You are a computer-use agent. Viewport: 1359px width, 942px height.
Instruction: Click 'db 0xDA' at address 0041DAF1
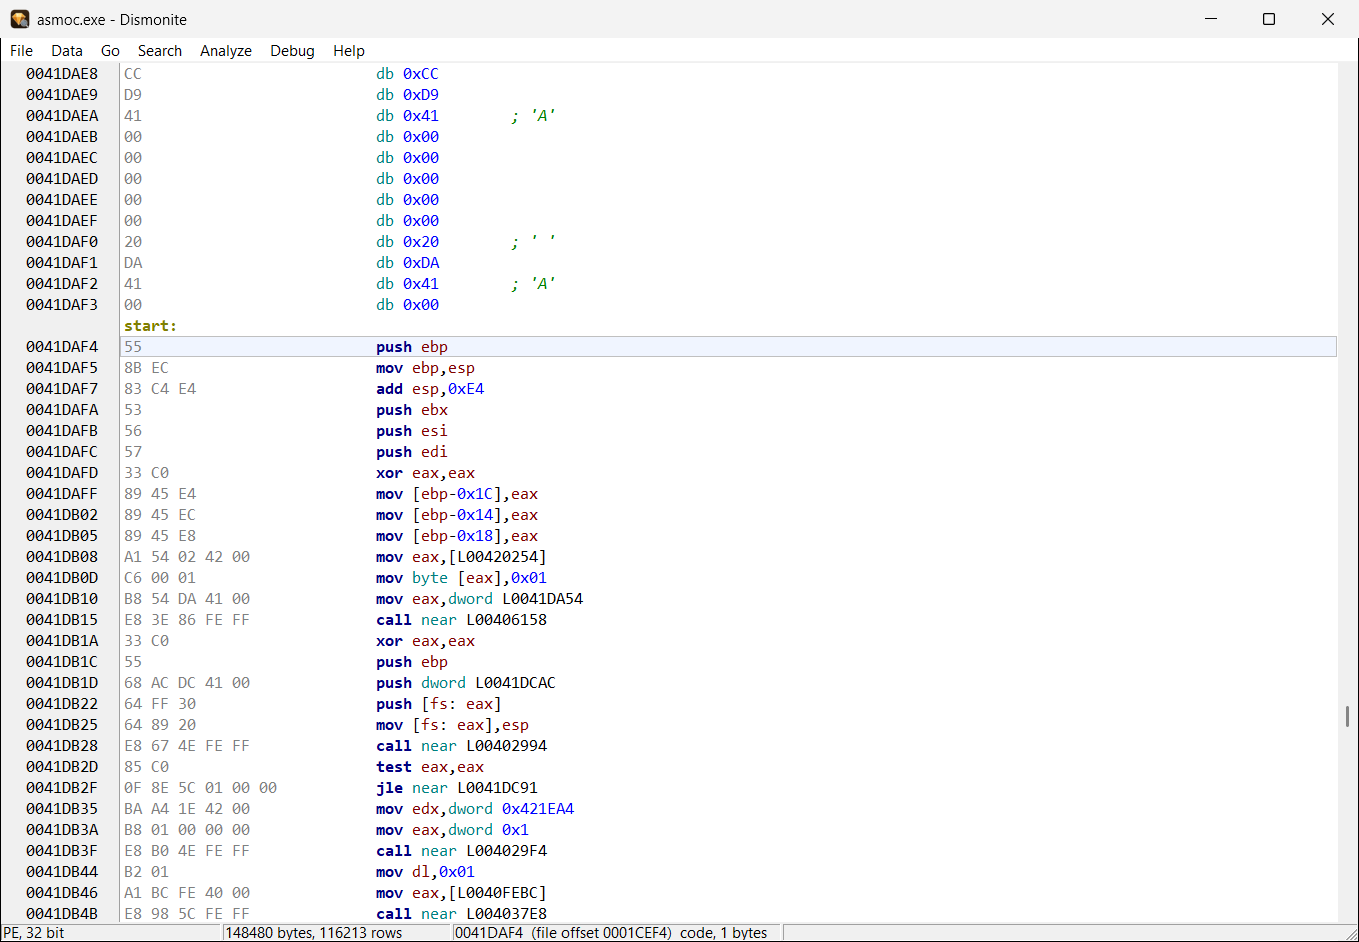pos(407,263)
